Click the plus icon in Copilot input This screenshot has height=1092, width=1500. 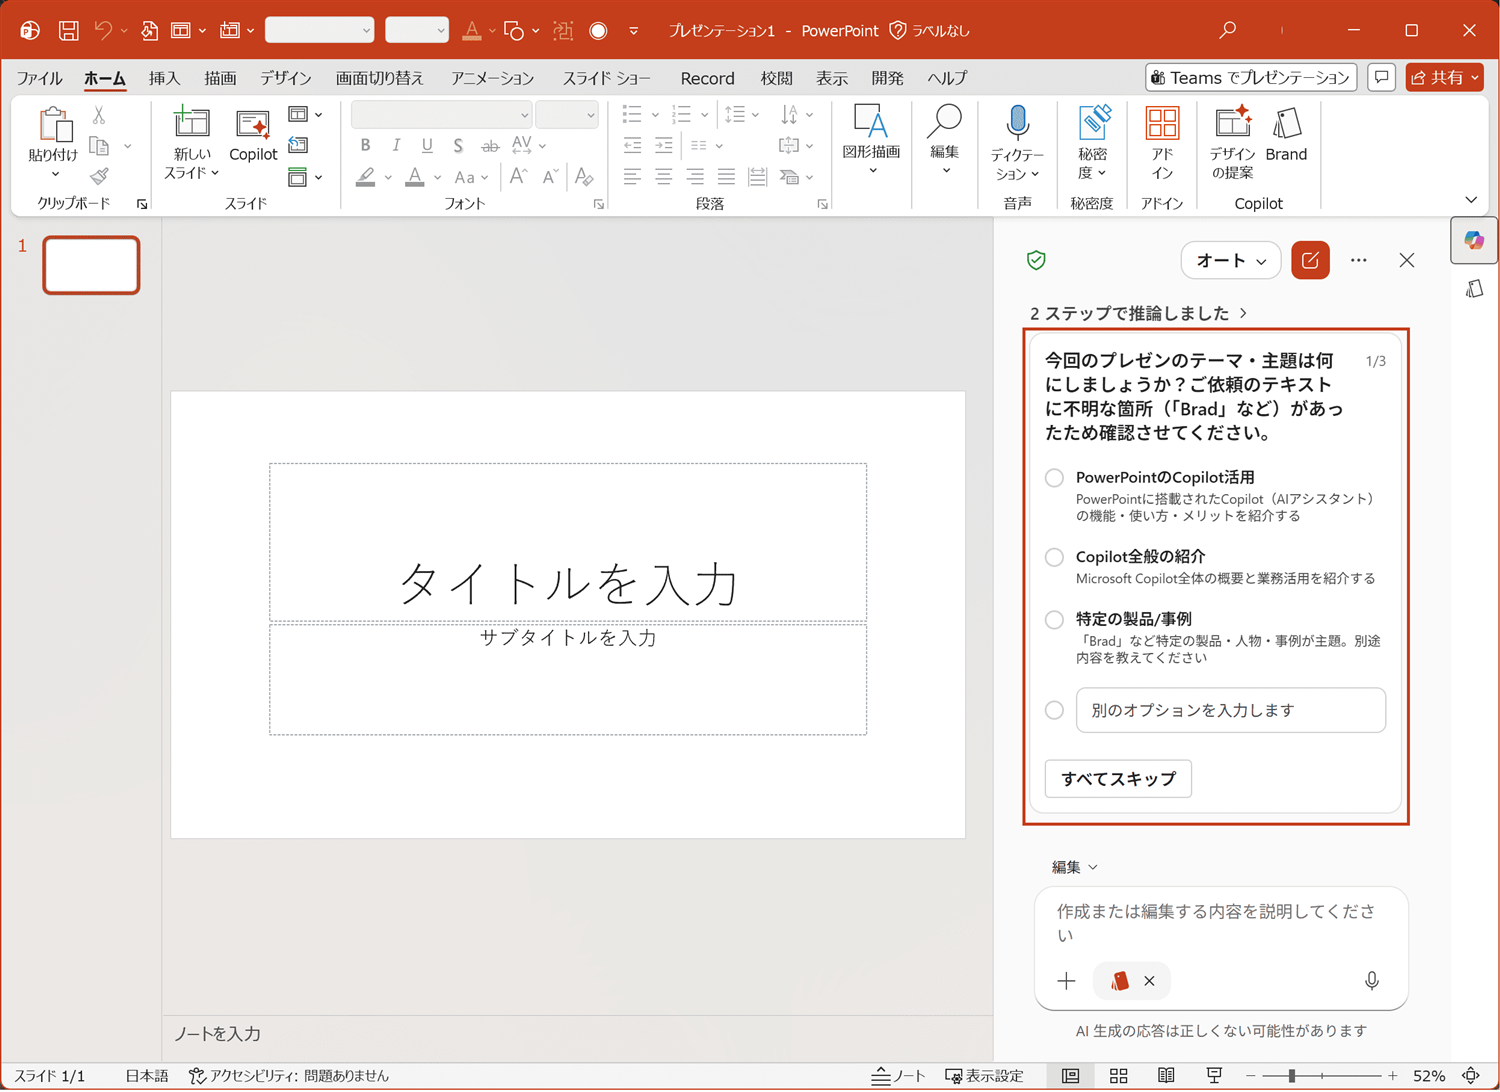click(1066, 981)
